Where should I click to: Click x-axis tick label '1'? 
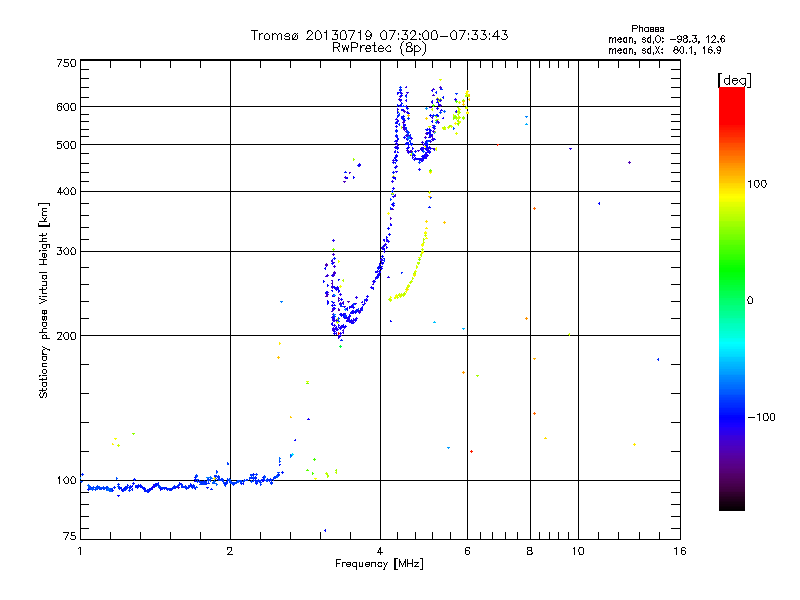(x=80, y=551)
